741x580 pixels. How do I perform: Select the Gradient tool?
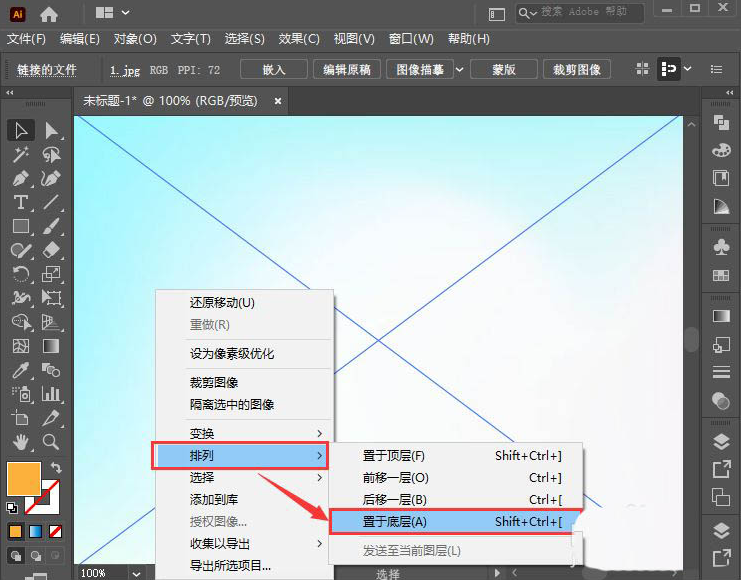tap(51, 346)
